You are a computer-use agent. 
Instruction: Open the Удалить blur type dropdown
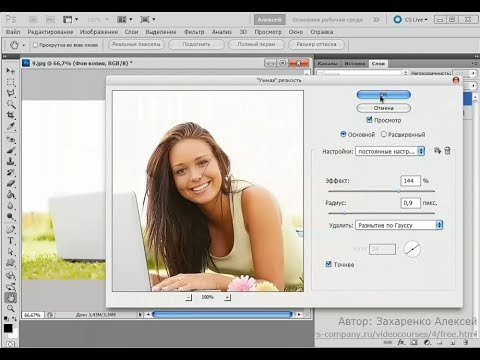coord(399,225)
